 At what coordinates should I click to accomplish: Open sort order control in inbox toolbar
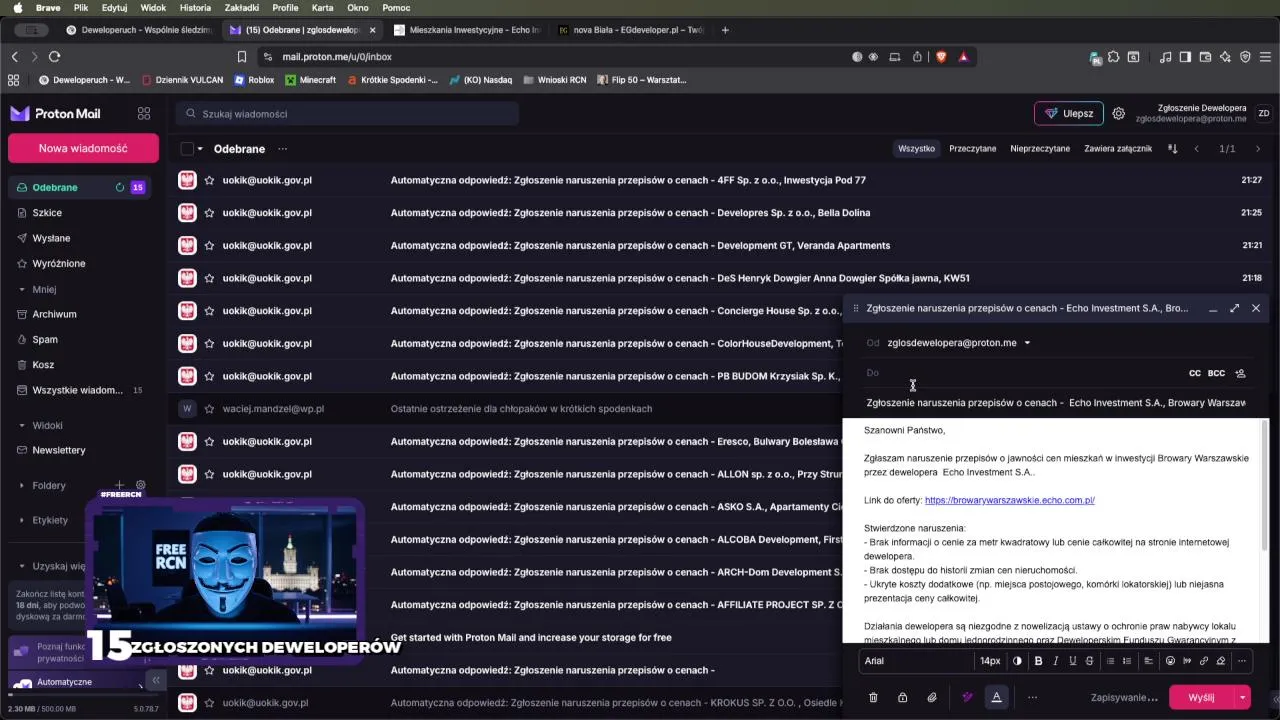click(1173, 149)
